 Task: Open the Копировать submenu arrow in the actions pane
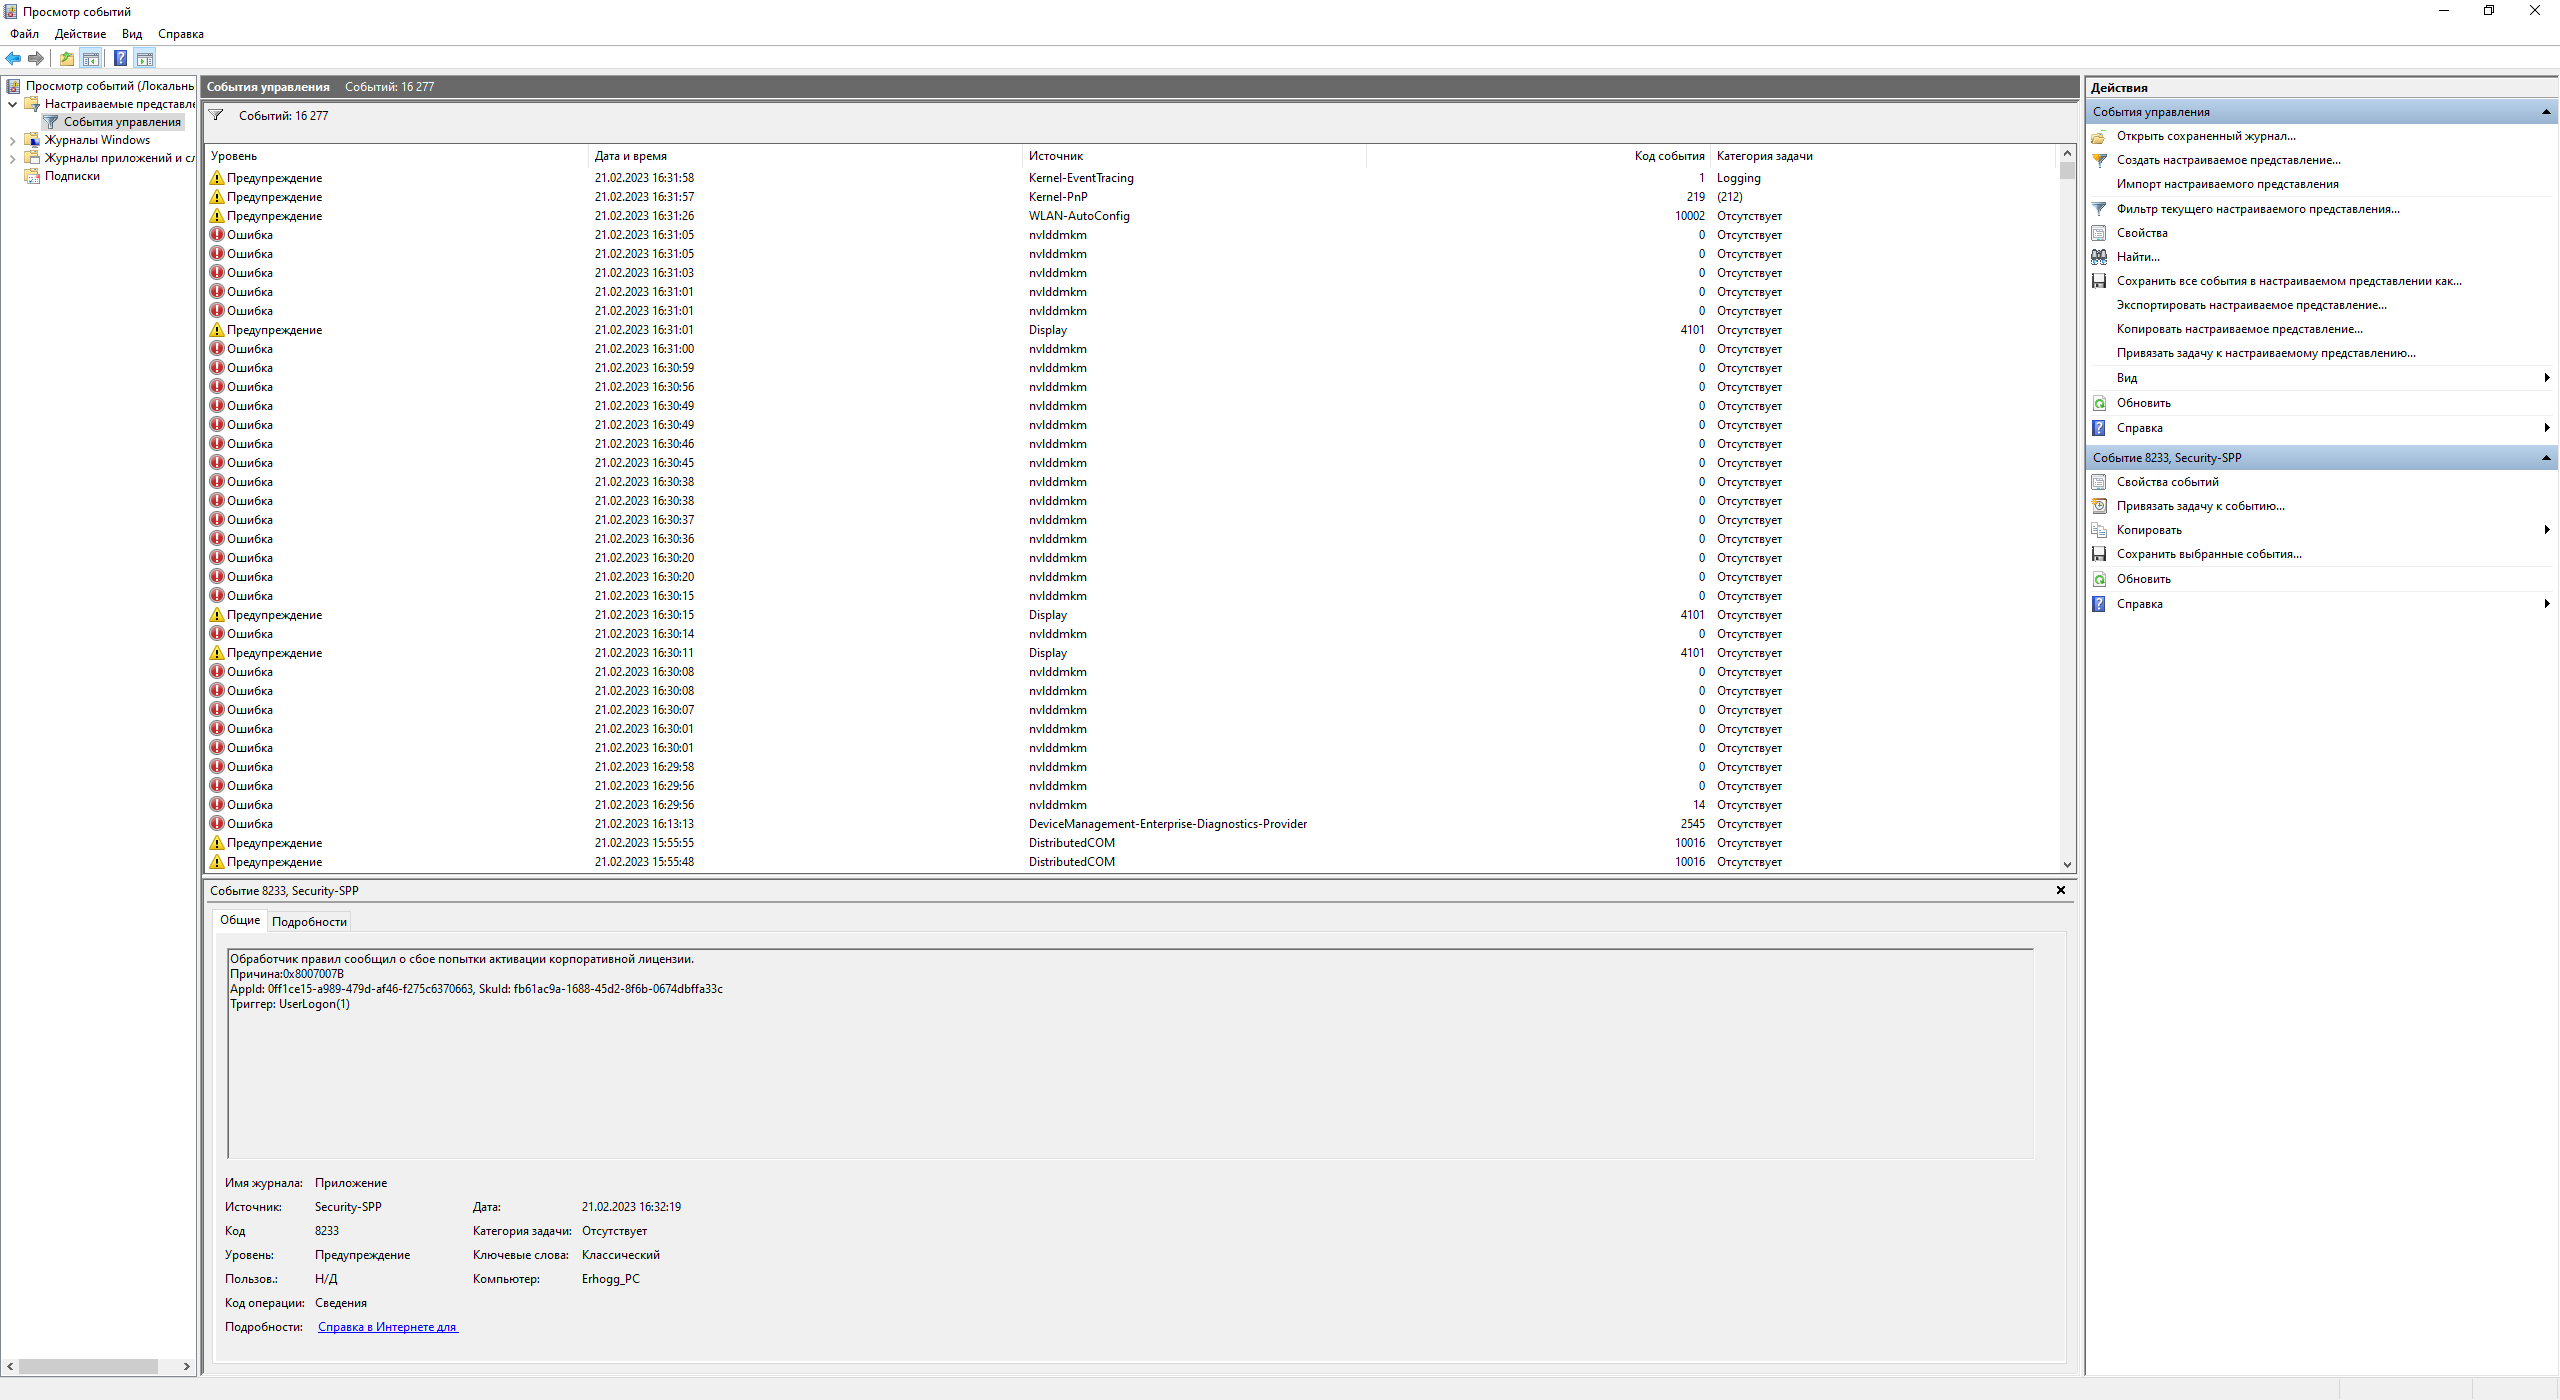click(x=2546, y=530)
